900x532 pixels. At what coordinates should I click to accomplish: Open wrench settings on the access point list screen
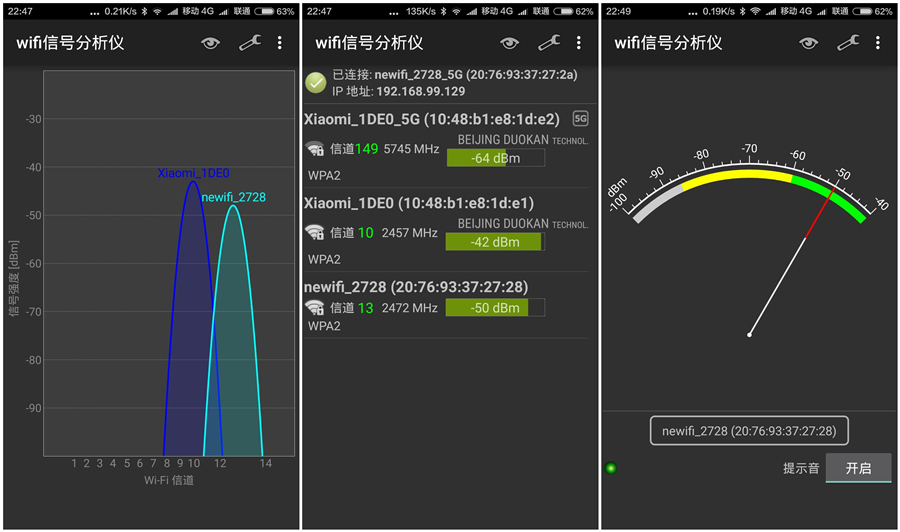pos(549,43)
